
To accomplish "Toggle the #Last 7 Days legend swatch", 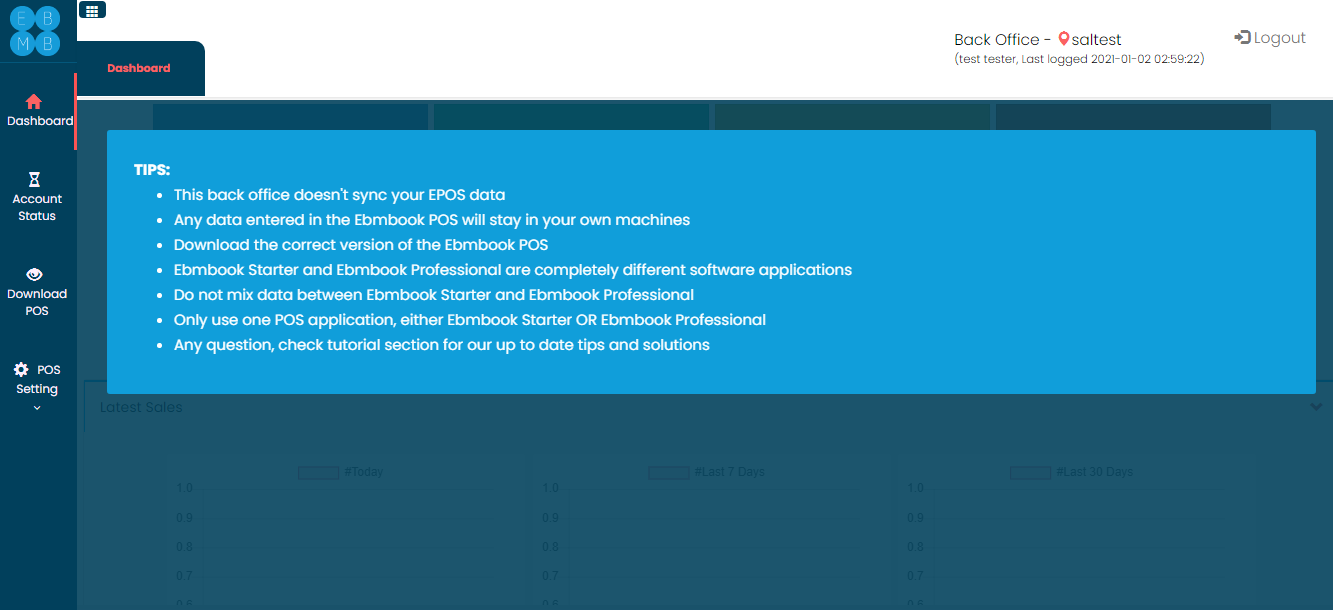I will pyautogui.click(x=668, y=472).
